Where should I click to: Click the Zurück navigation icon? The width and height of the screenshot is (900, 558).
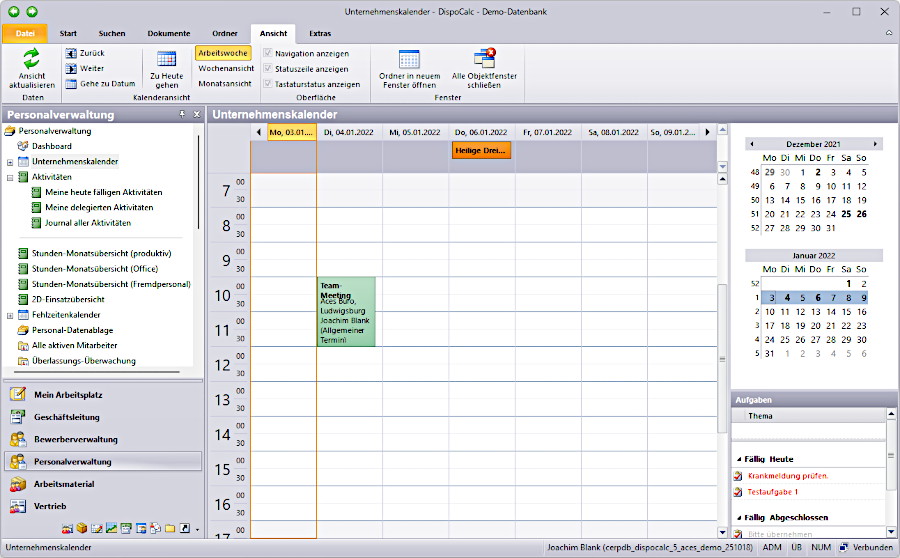pyautogui.click(x=71, y=53)
